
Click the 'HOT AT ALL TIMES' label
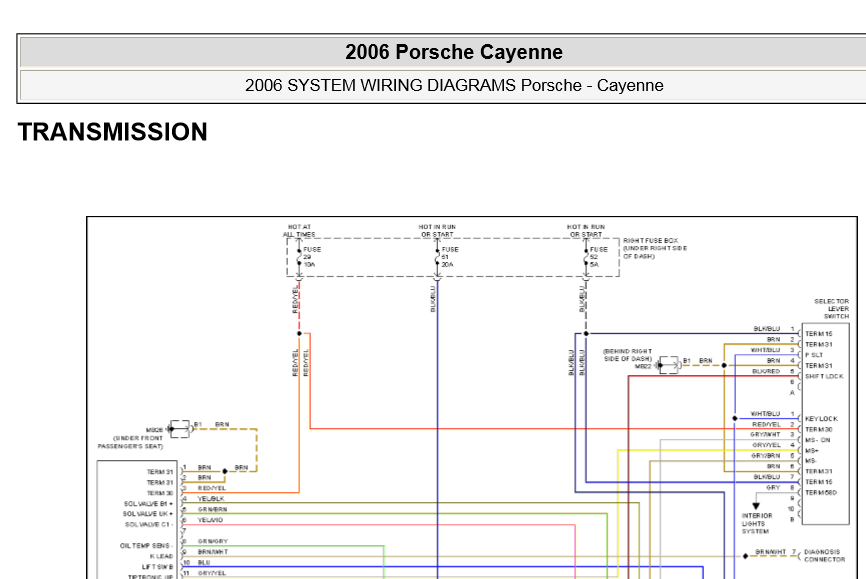pyautogui.click(x=299, y=230)
